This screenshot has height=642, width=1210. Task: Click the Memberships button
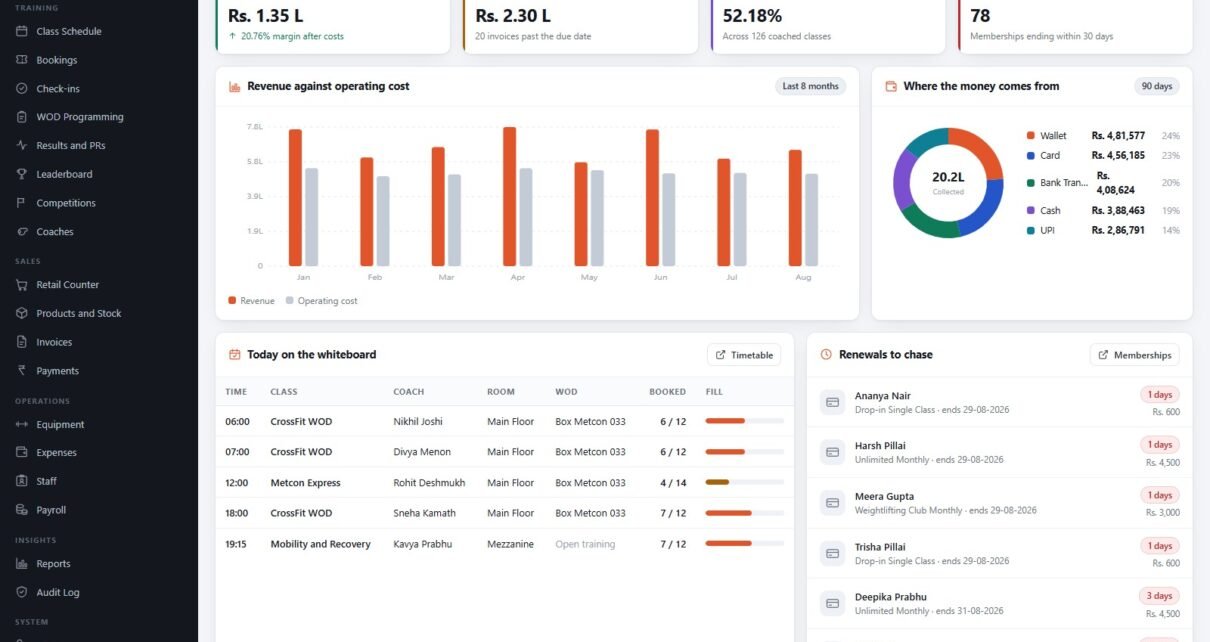[1134, 355]
